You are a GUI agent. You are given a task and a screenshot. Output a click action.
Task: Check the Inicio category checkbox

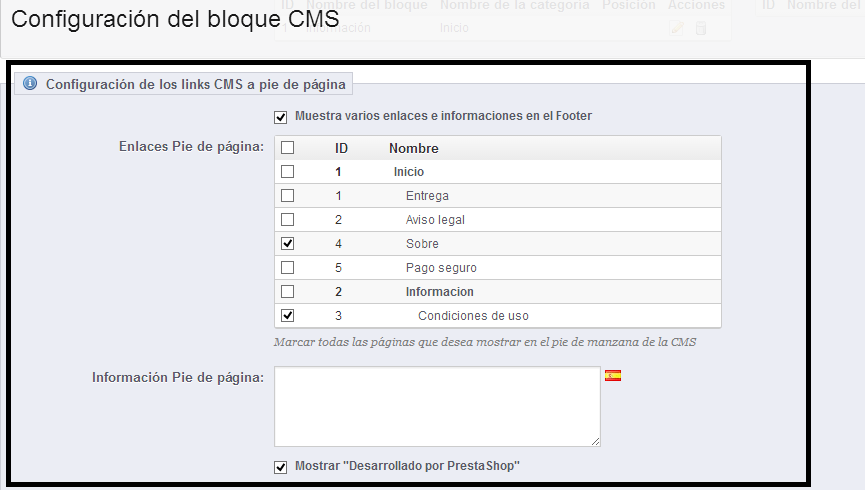[x=288, y=172]
